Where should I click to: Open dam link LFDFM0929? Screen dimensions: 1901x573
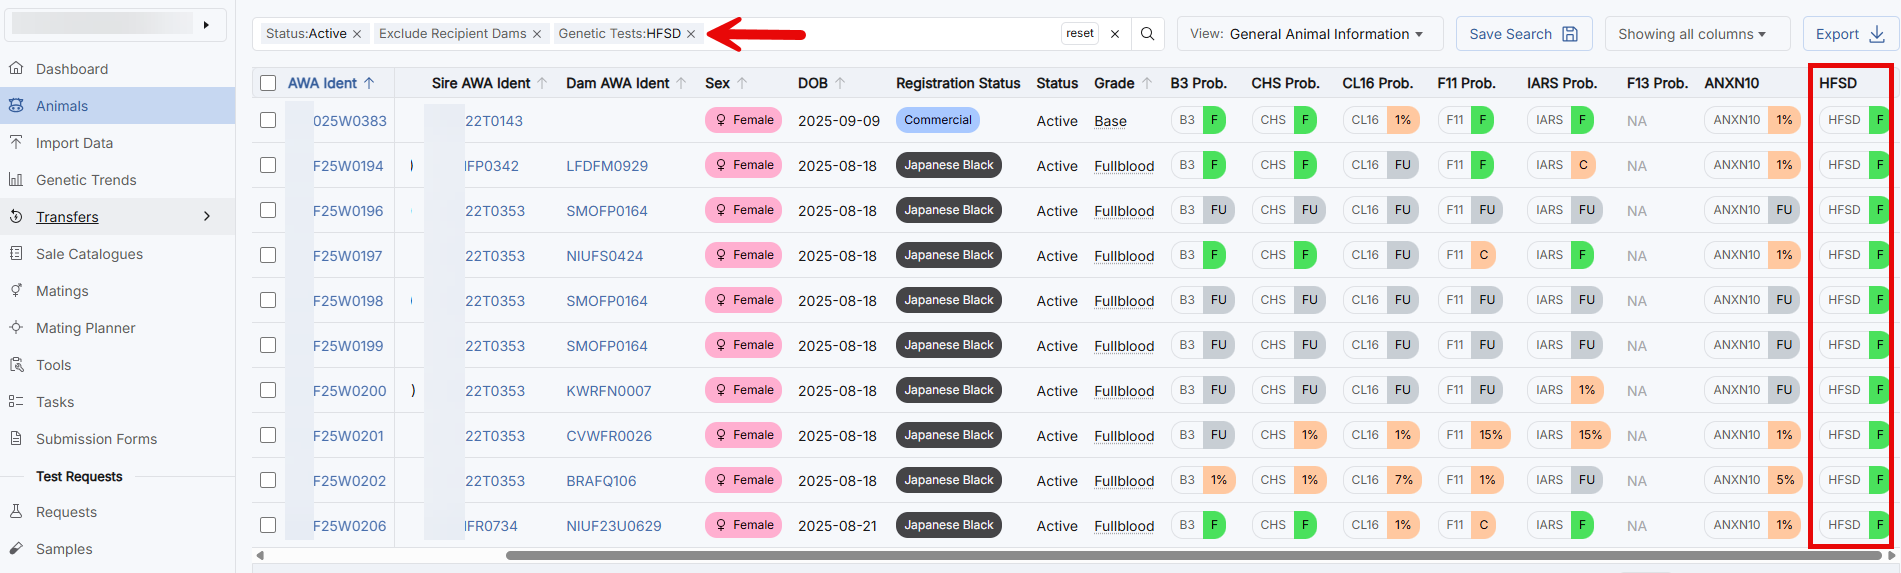click(607, 166)
